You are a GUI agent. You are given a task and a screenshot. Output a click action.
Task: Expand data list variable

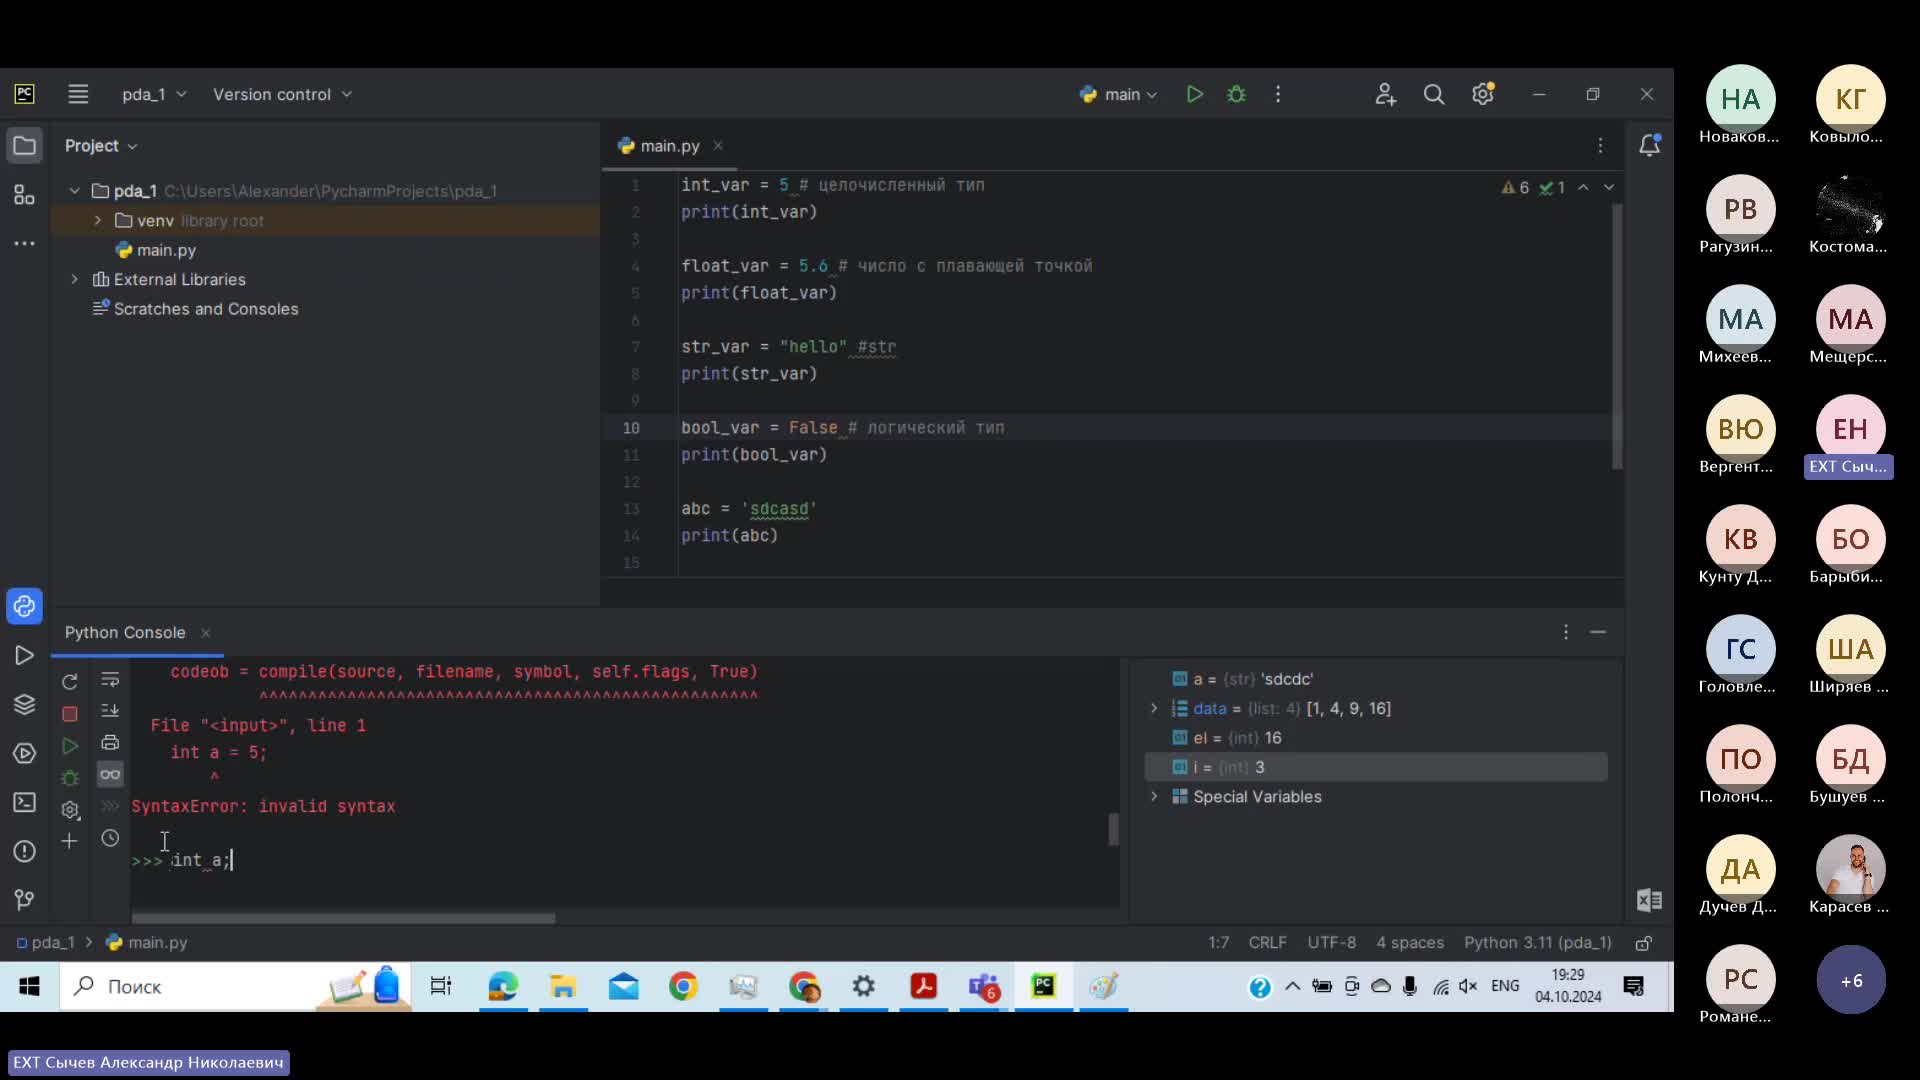point(1154,709)
